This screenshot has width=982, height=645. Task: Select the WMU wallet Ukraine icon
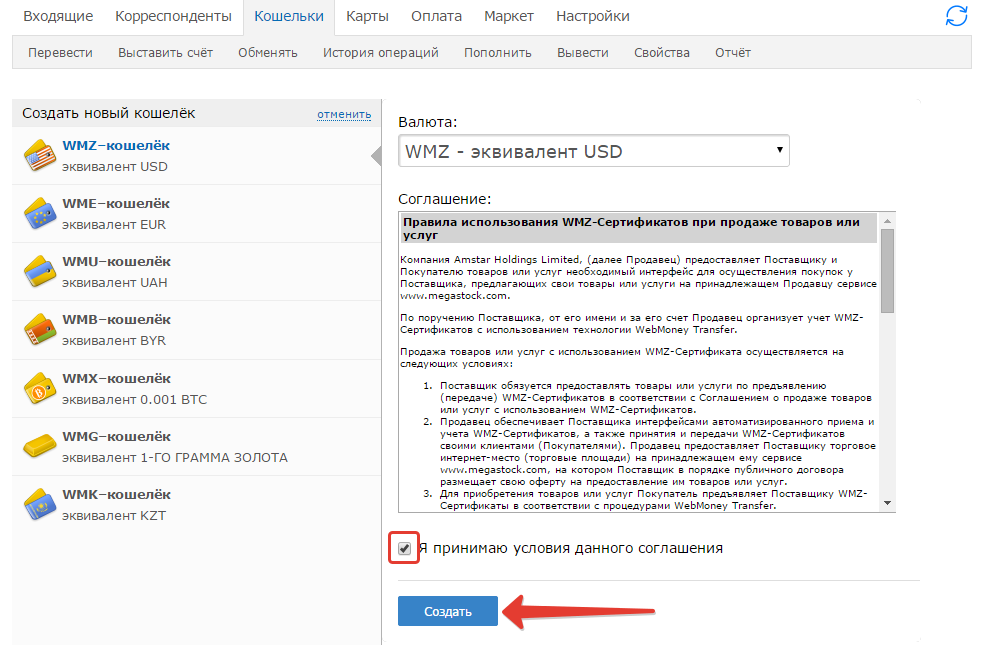[39, 271]
